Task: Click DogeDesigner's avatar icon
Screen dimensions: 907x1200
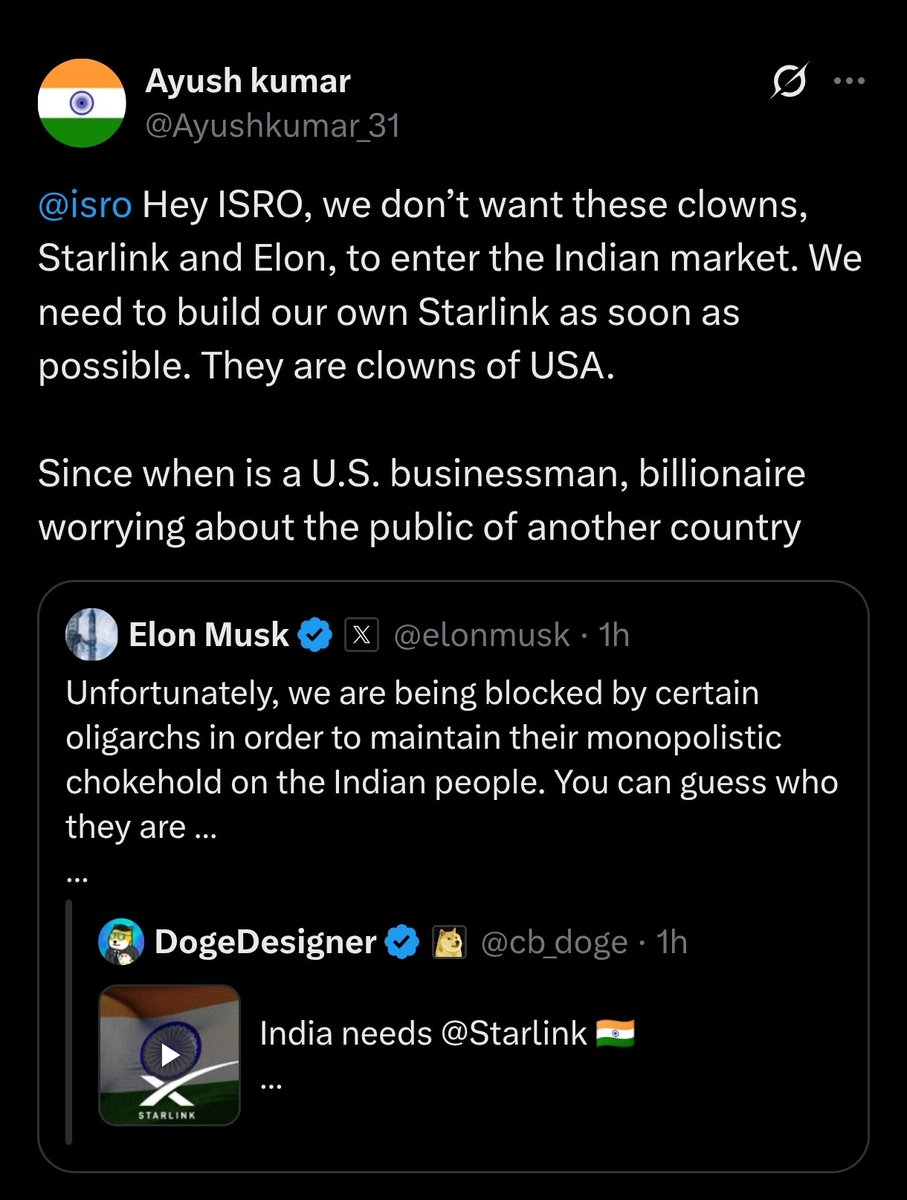Action: 122,942
